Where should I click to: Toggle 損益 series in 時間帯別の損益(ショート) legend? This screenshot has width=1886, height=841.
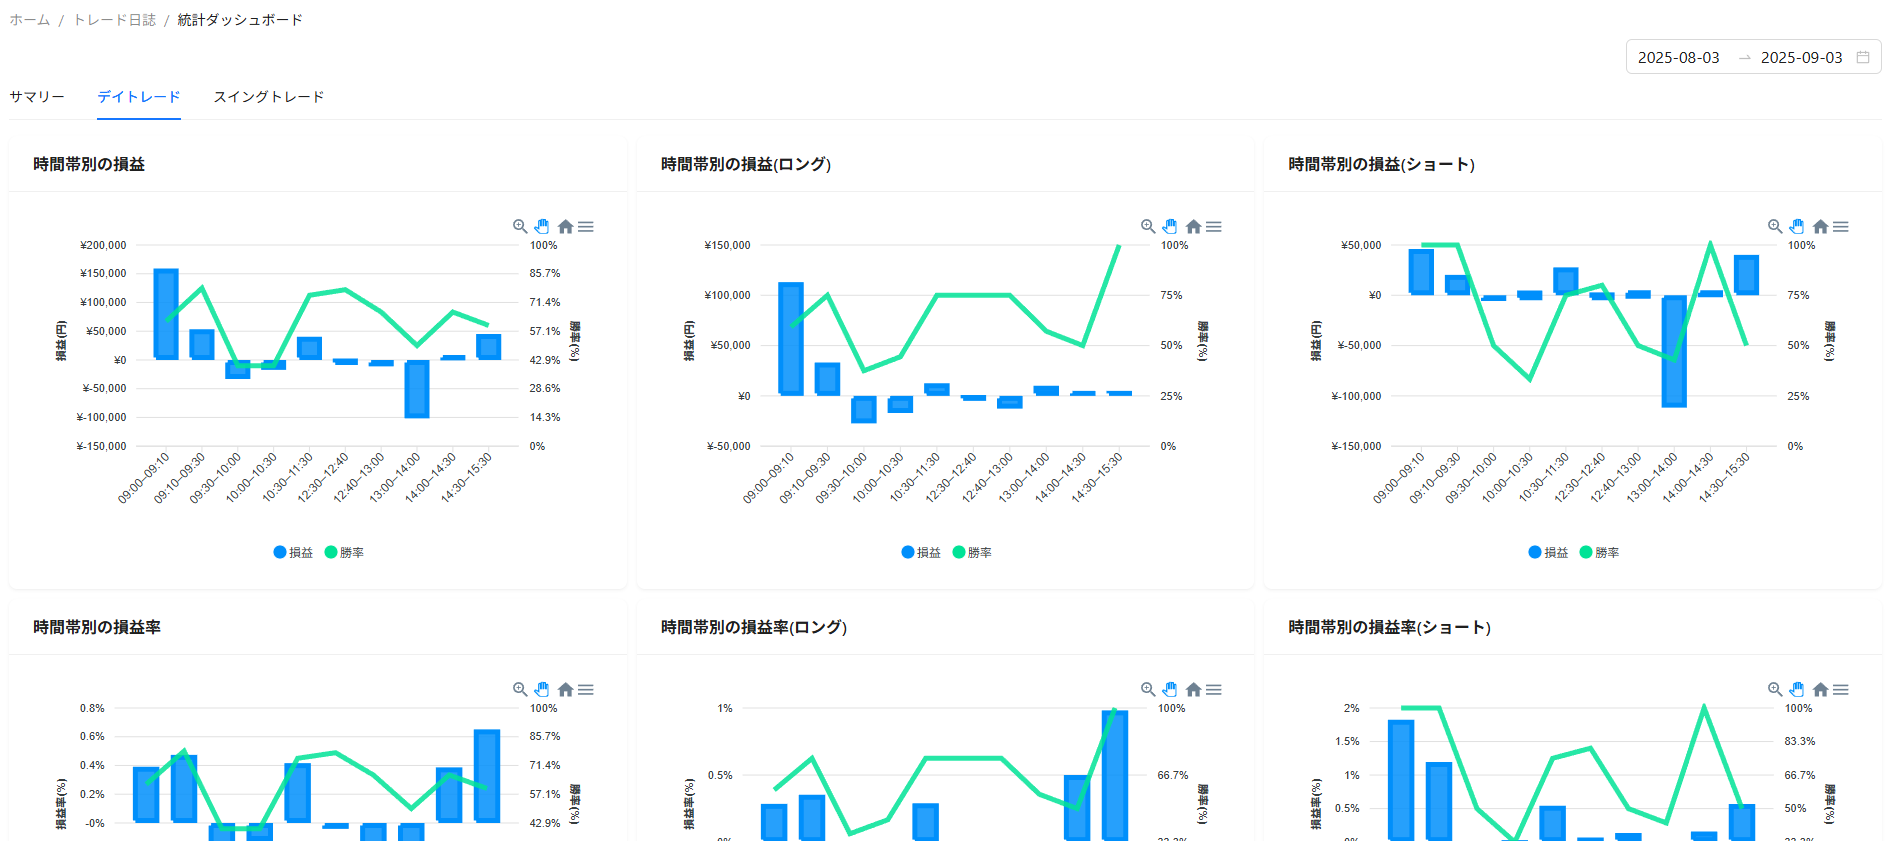[x=1548, y=552]
